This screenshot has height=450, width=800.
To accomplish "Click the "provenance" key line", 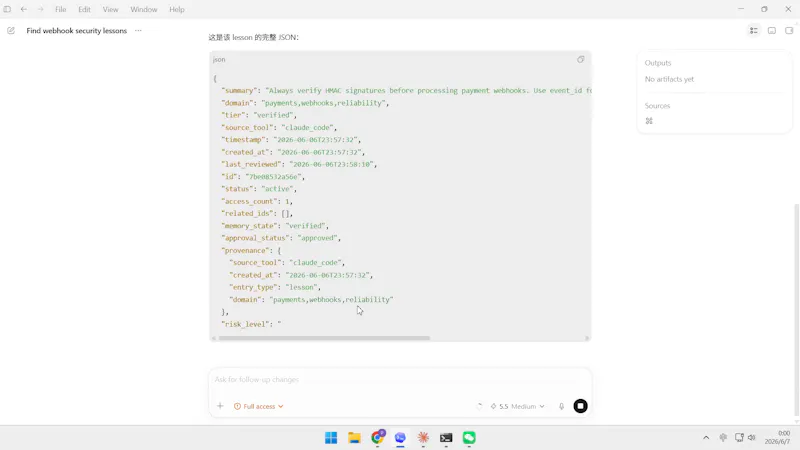I will click(x=251, y=251).
